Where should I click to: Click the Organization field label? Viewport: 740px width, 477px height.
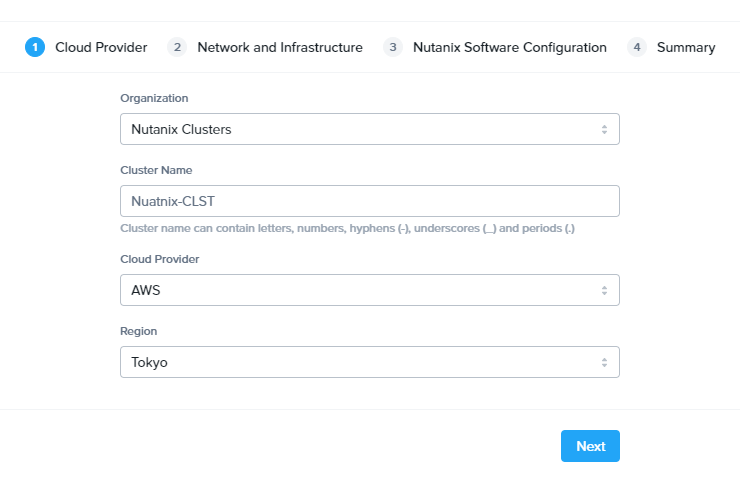[154, 98]
